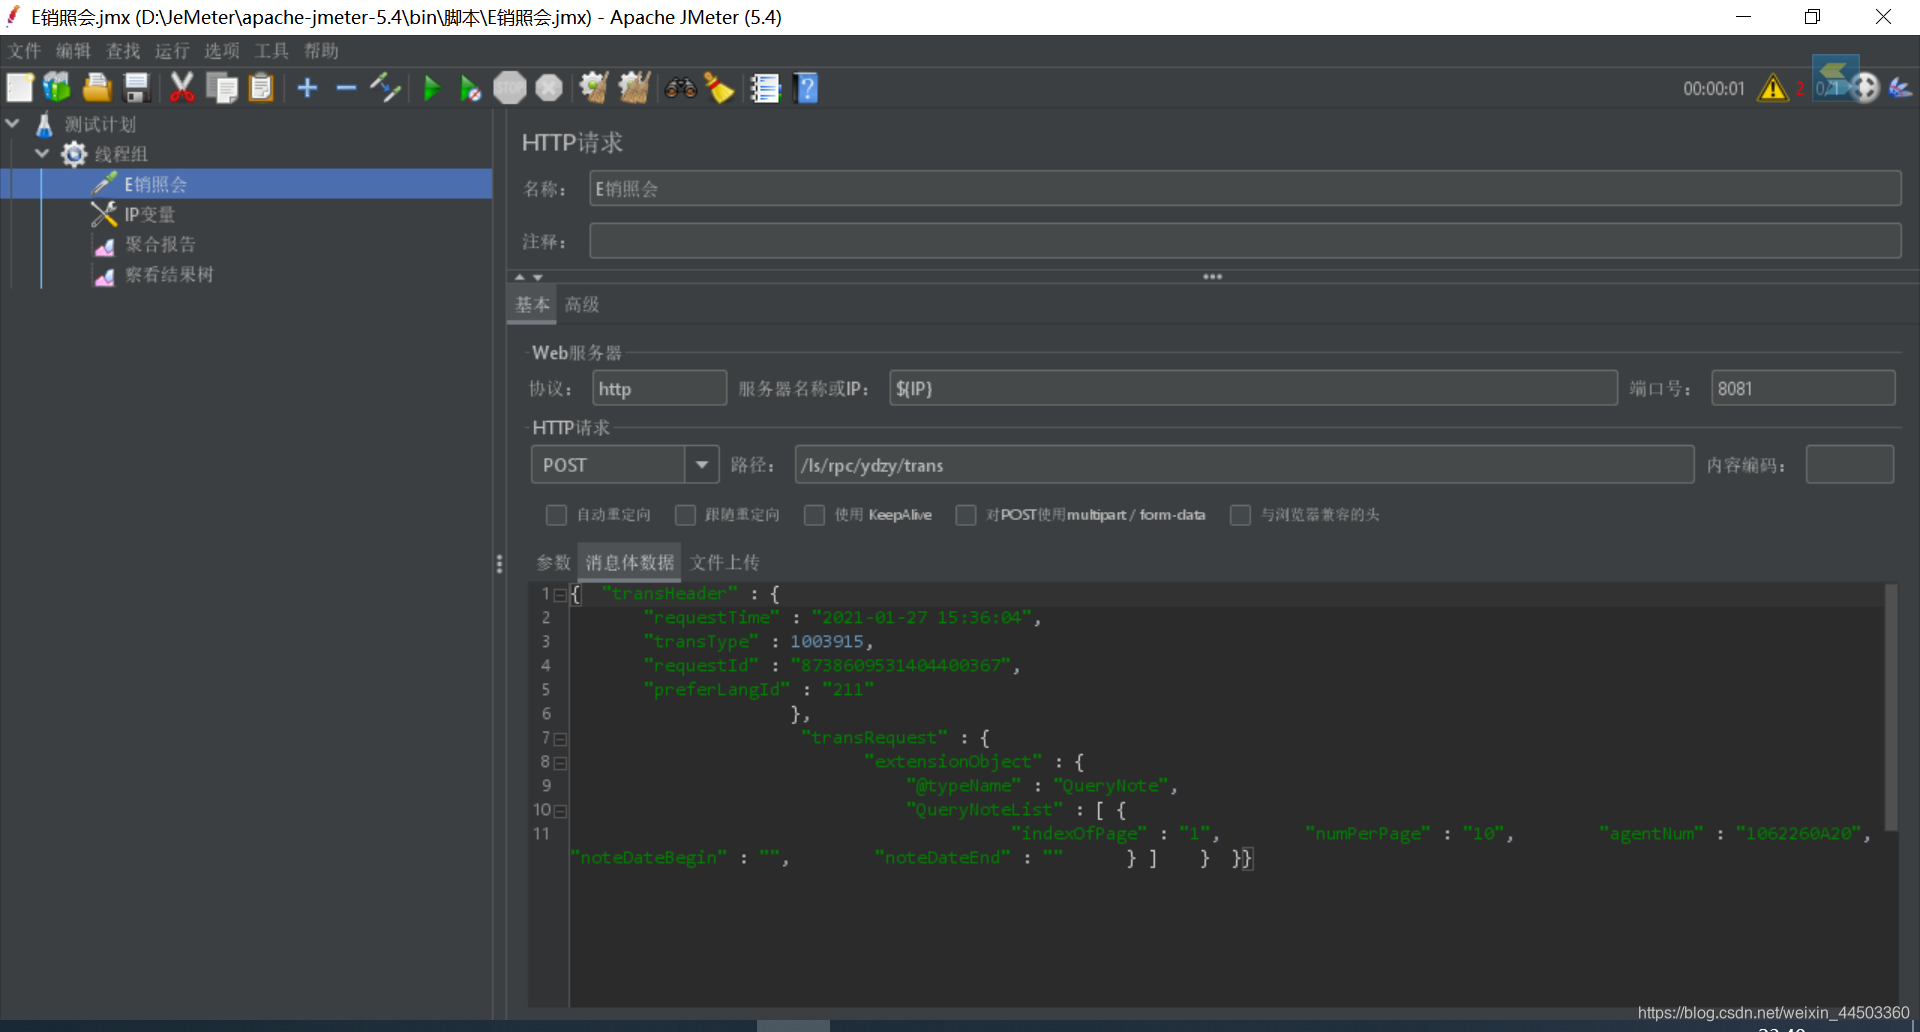This screenshot has width=1920, height=1032.
Task: Enable 自动重定向 checkbox
Action: coord(556,515)
